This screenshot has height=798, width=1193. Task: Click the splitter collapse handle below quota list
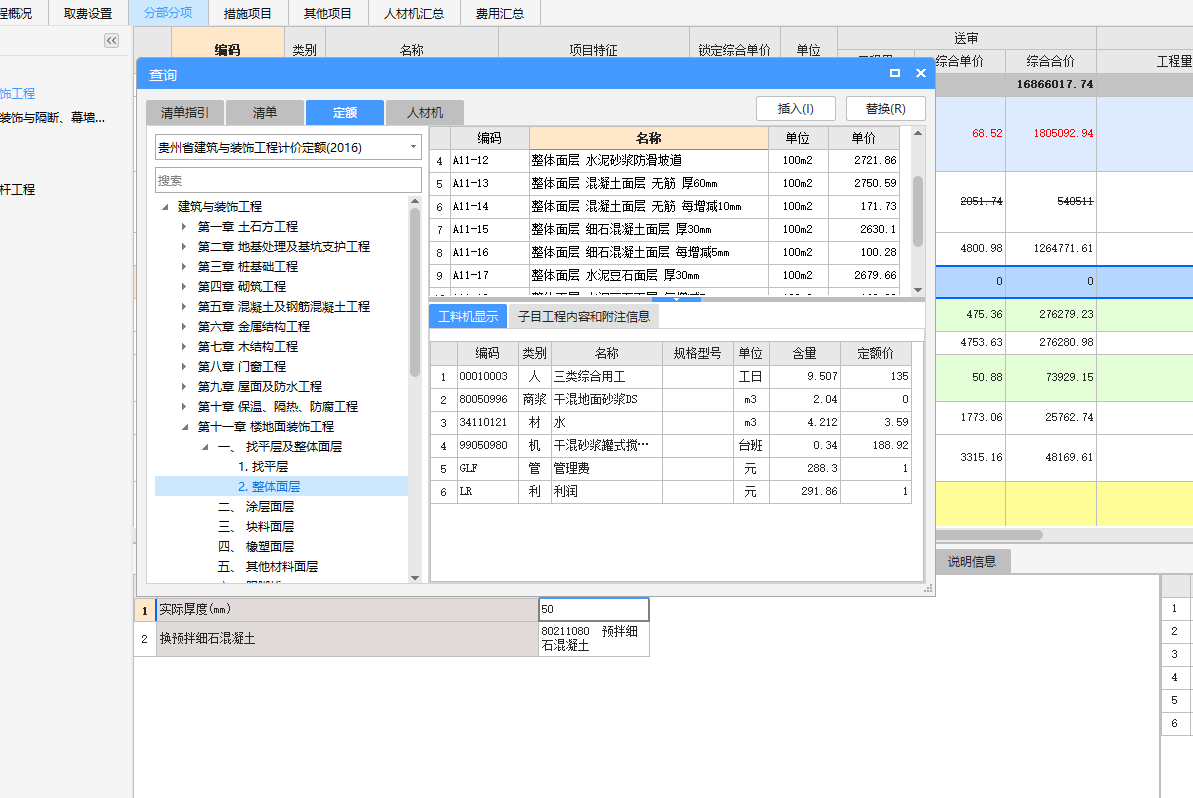click(x=676, y=299)
